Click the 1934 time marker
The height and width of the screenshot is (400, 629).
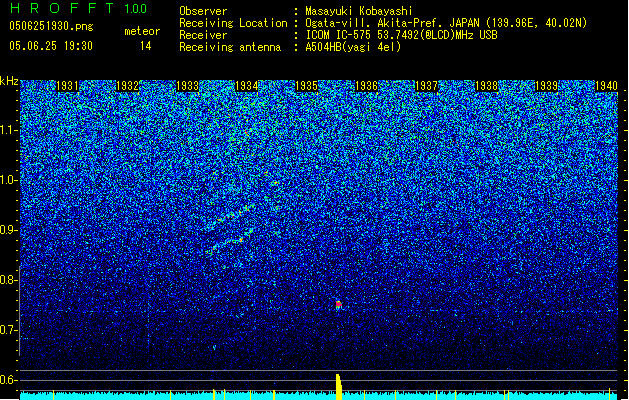(x=247, y=86)
